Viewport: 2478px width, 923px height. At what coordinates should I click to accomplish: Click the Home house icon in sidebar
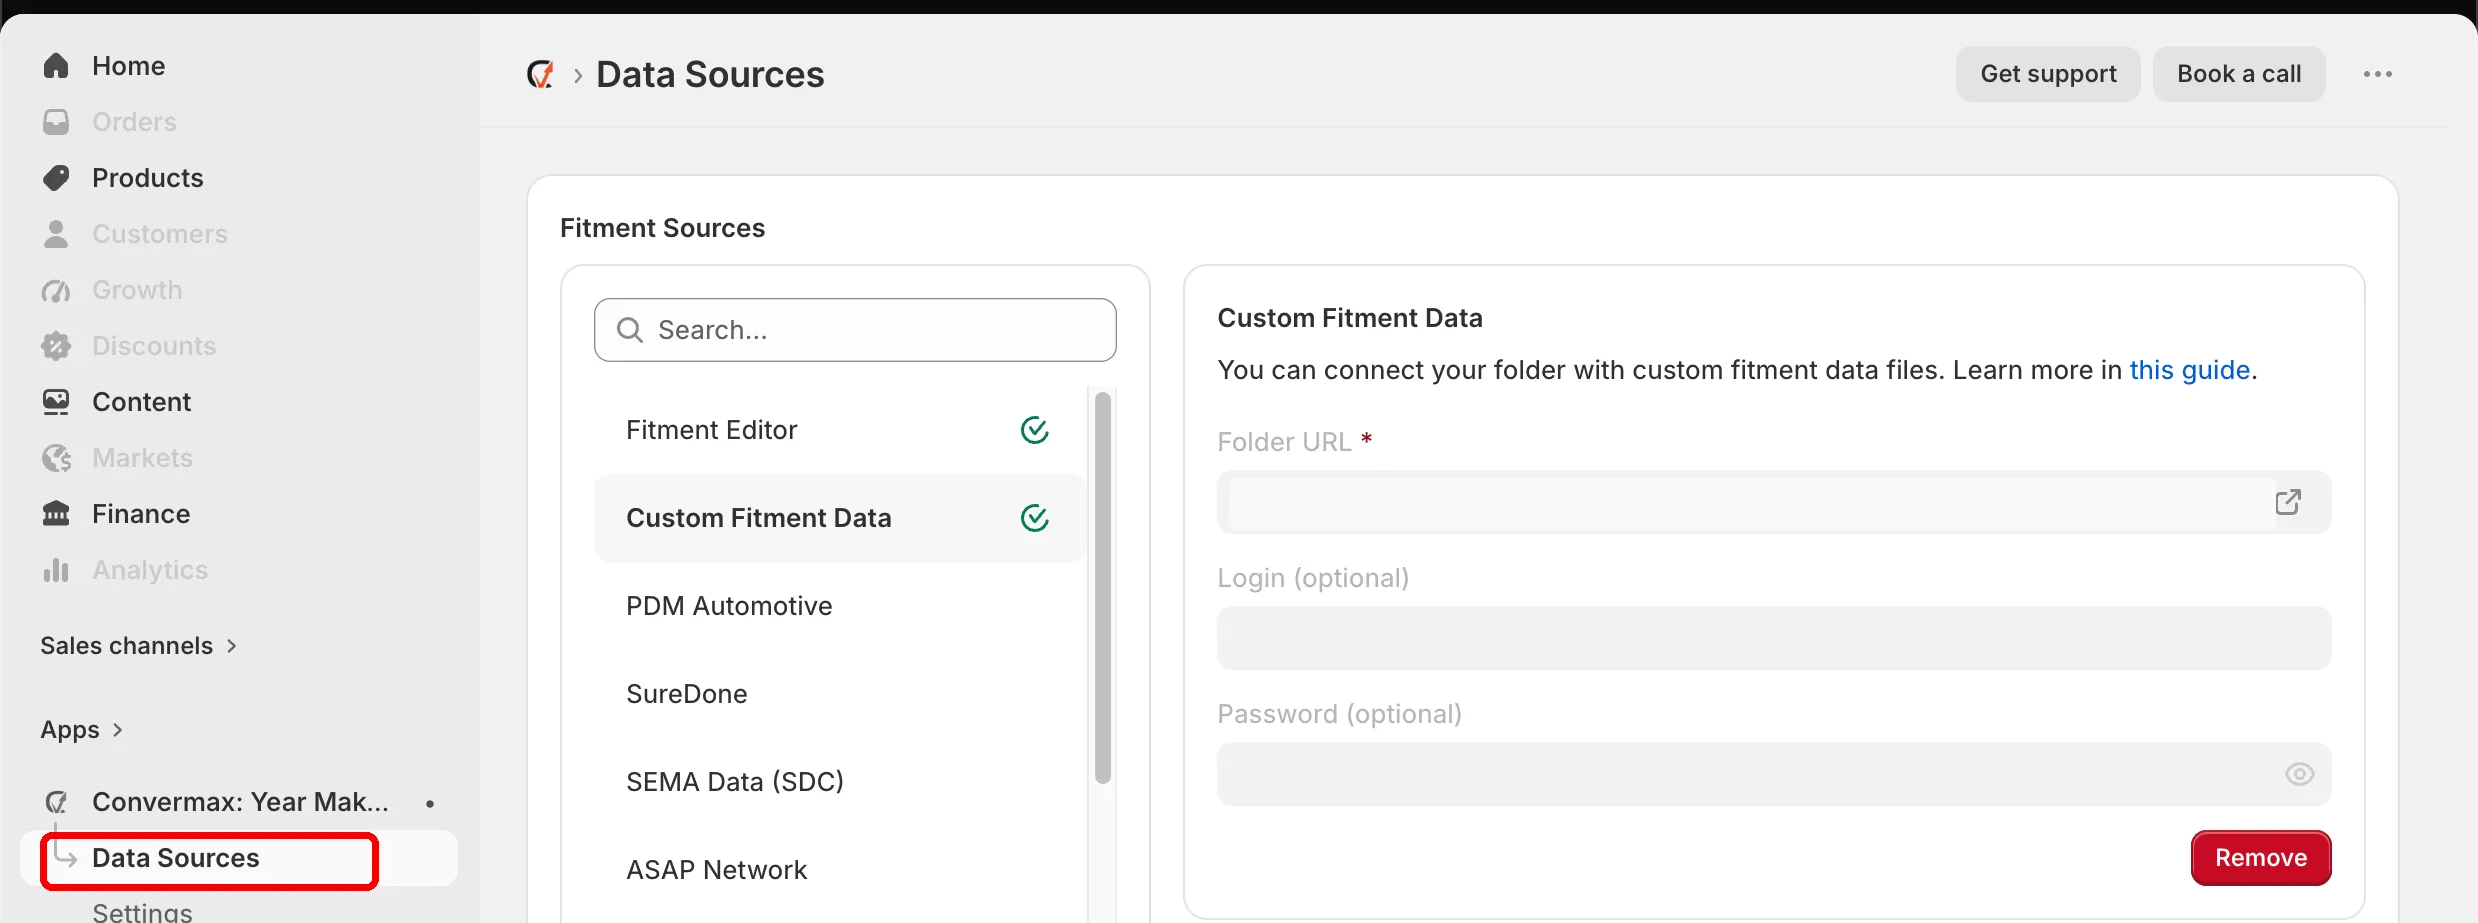pyautogui.click(x=56, y=66)
